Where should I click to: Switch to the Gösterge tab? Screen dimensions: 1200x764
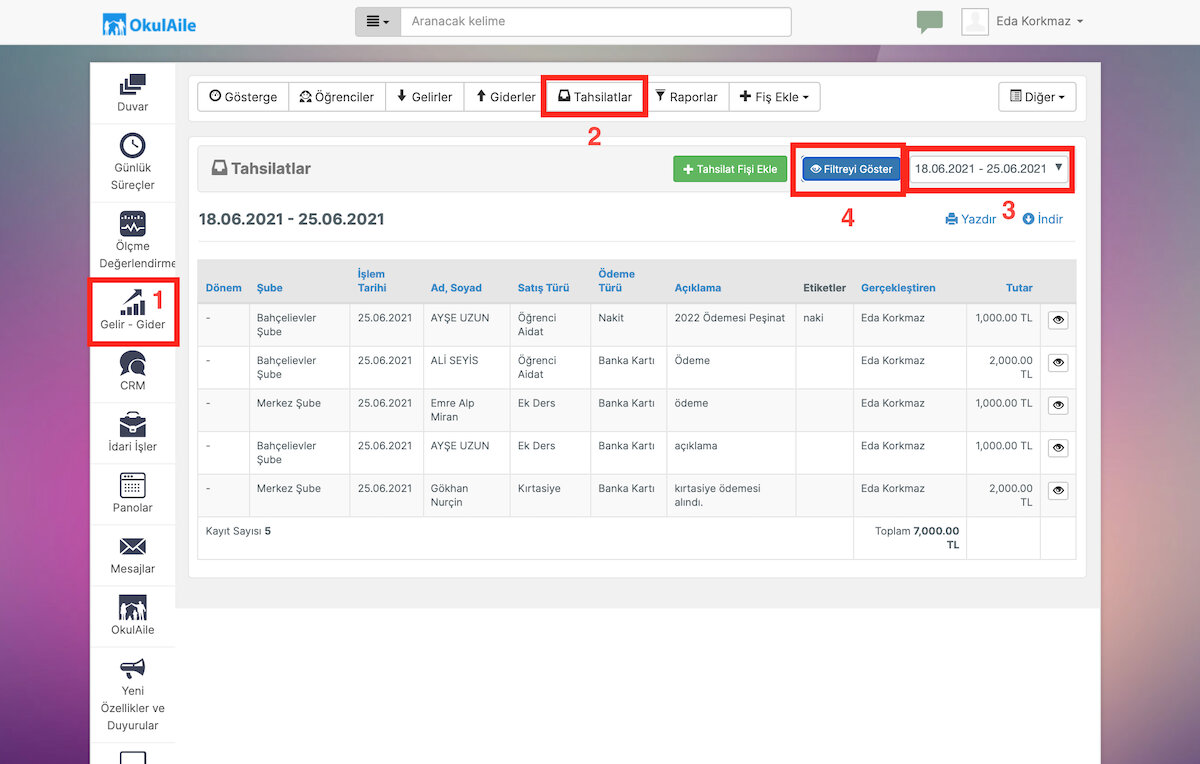243,97
